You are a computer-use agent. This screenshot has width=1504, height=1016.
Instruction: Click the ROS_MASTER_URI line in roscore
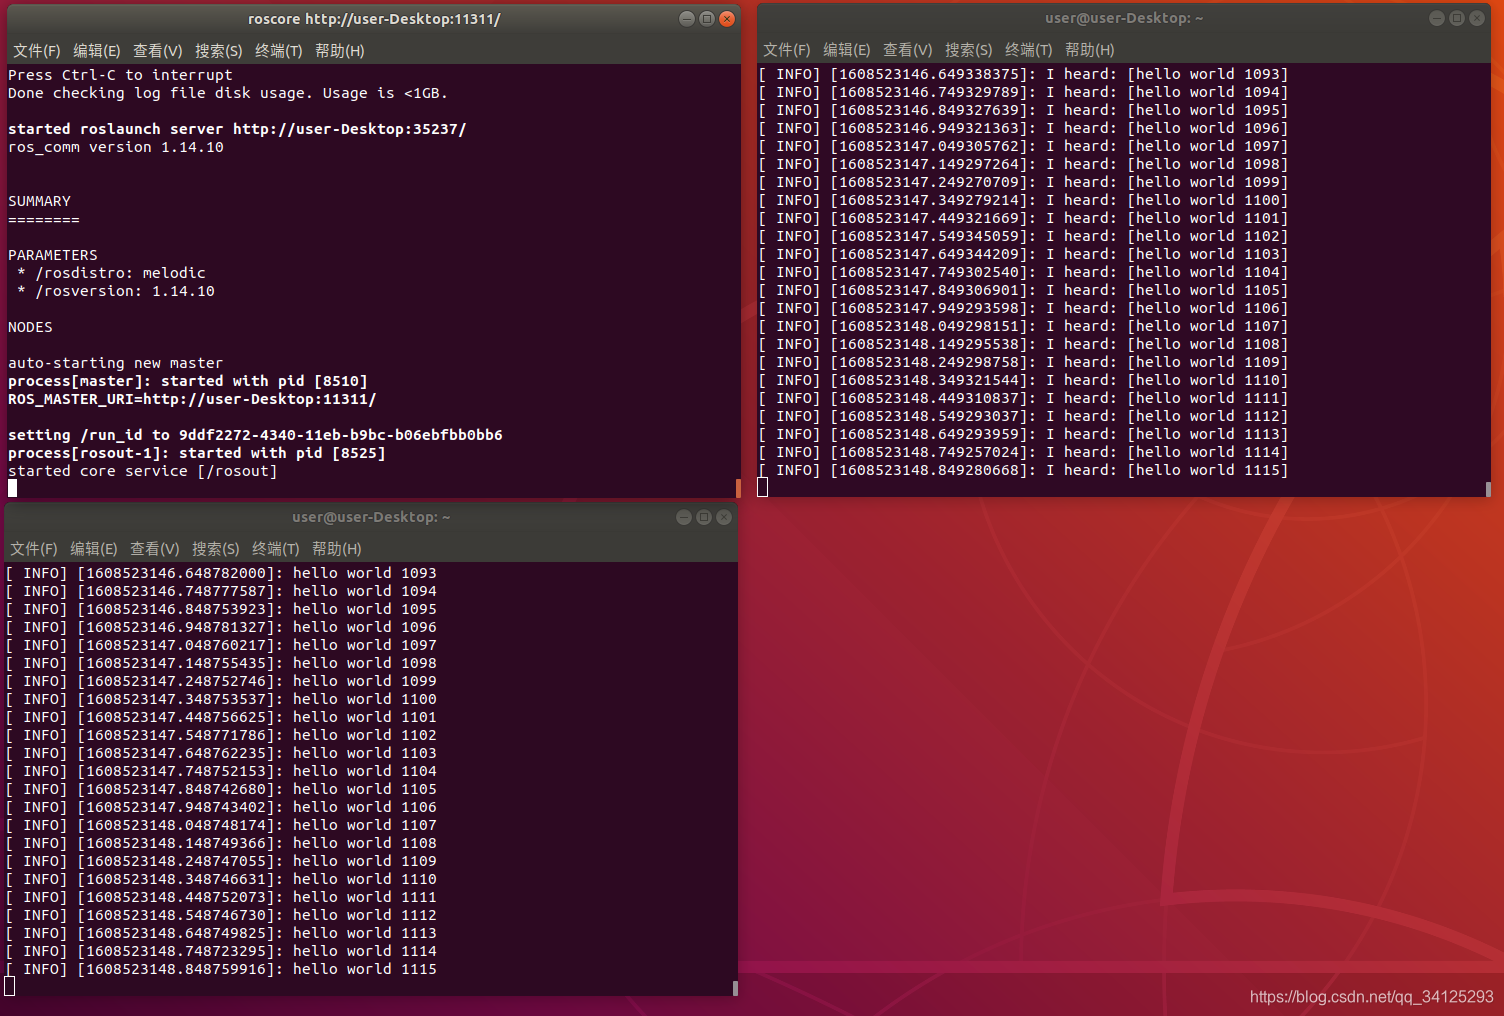click(192, 399)
